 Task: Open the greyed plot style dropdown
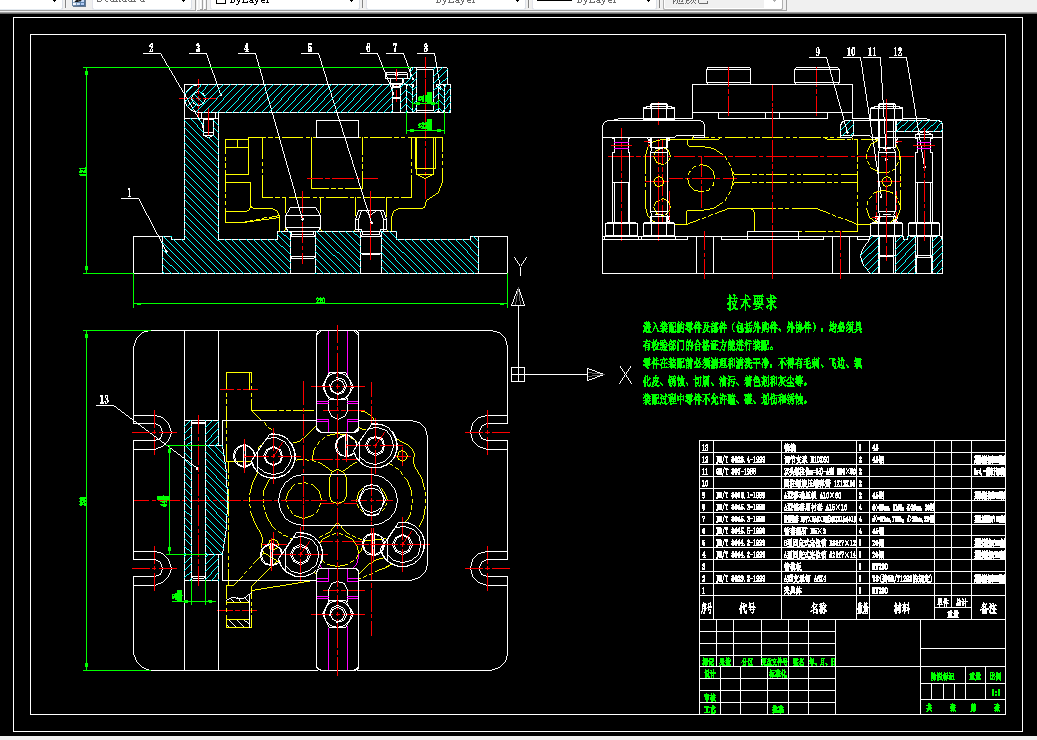pyautogui.click(x=723, y=2)
